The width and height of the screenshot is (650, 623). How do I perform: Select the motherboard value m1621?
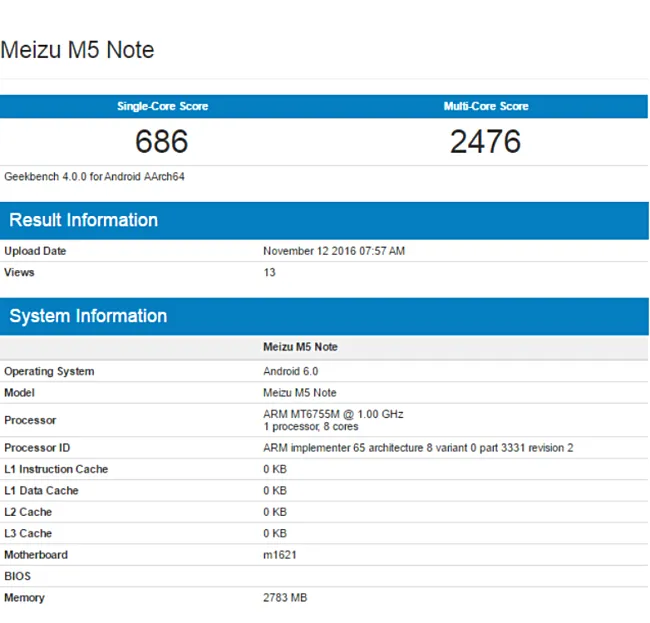pos(279,555)
